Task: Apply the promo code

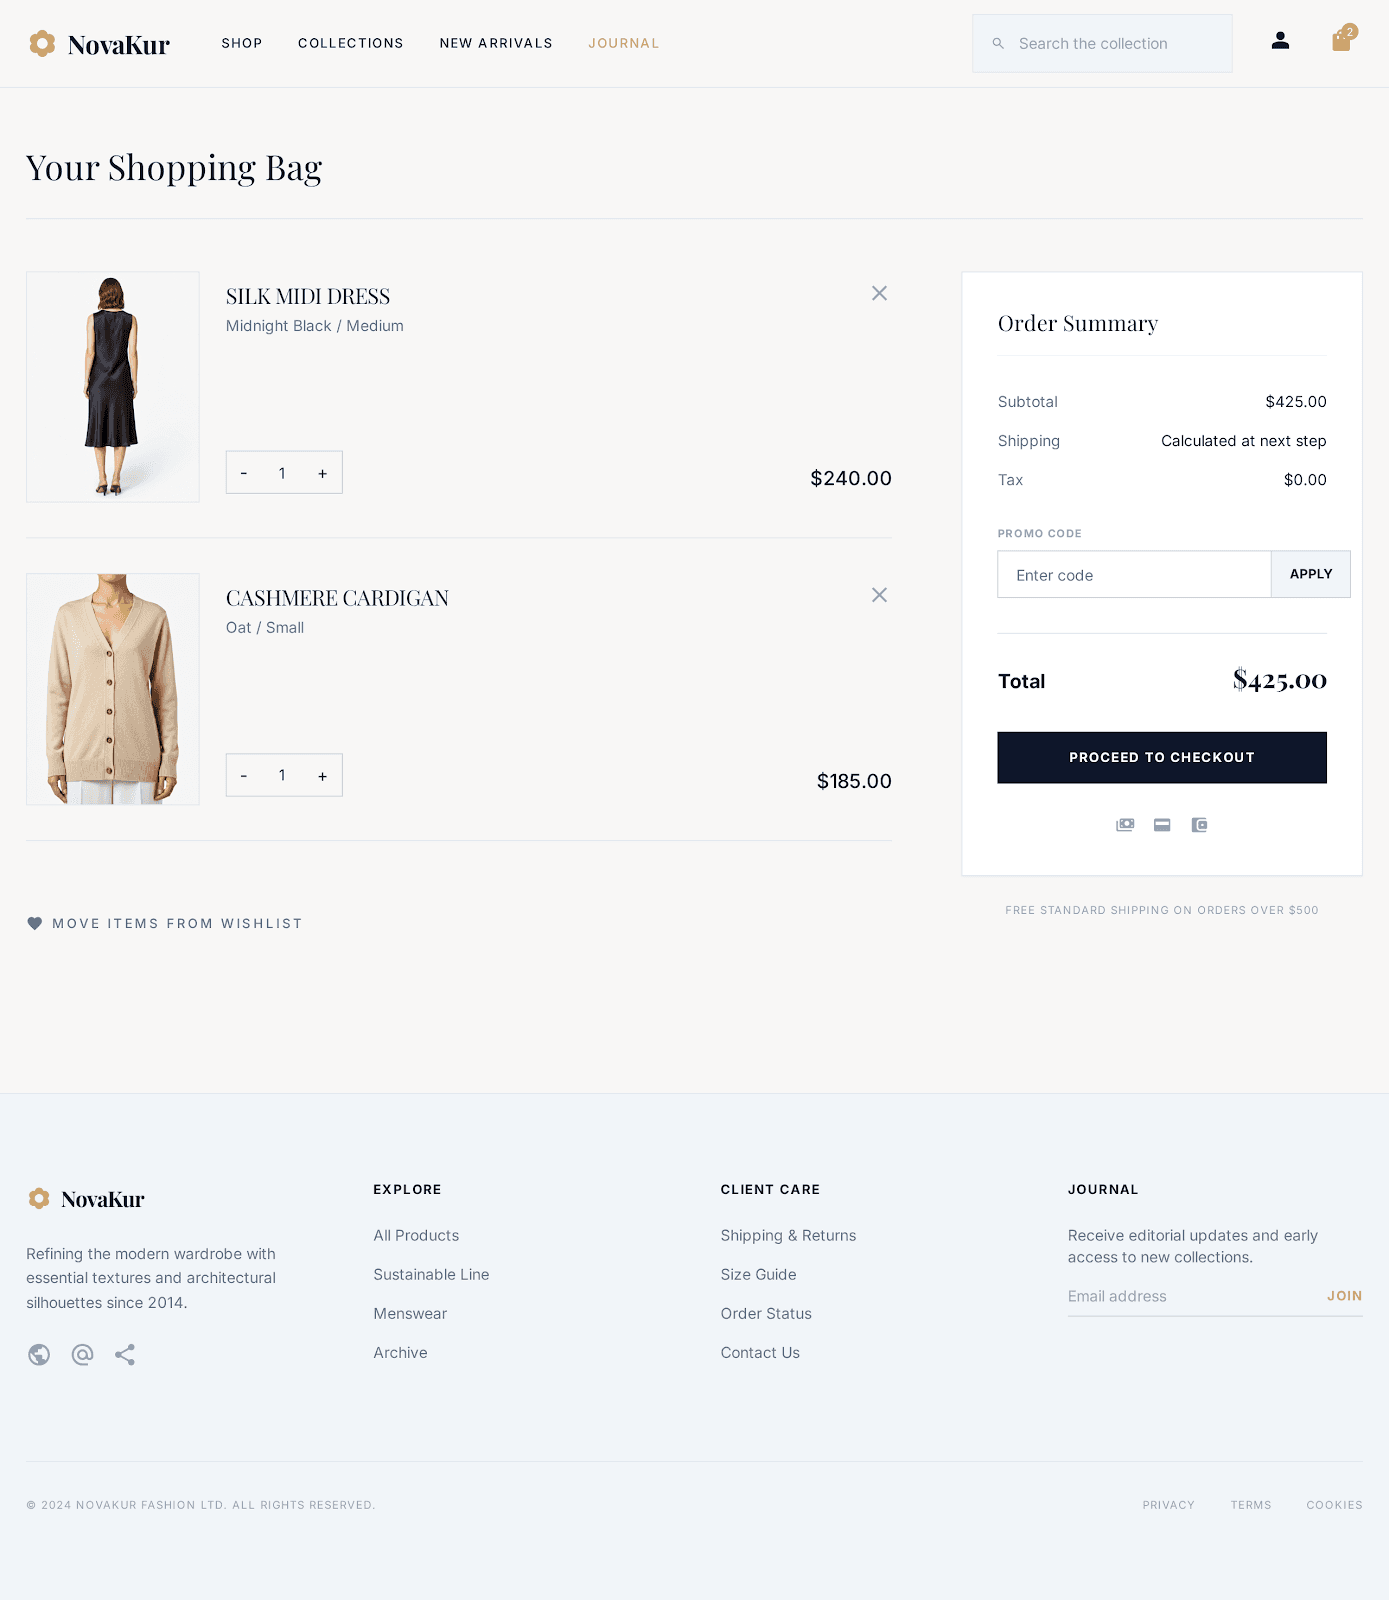Action: click(x=1310, y=574)
